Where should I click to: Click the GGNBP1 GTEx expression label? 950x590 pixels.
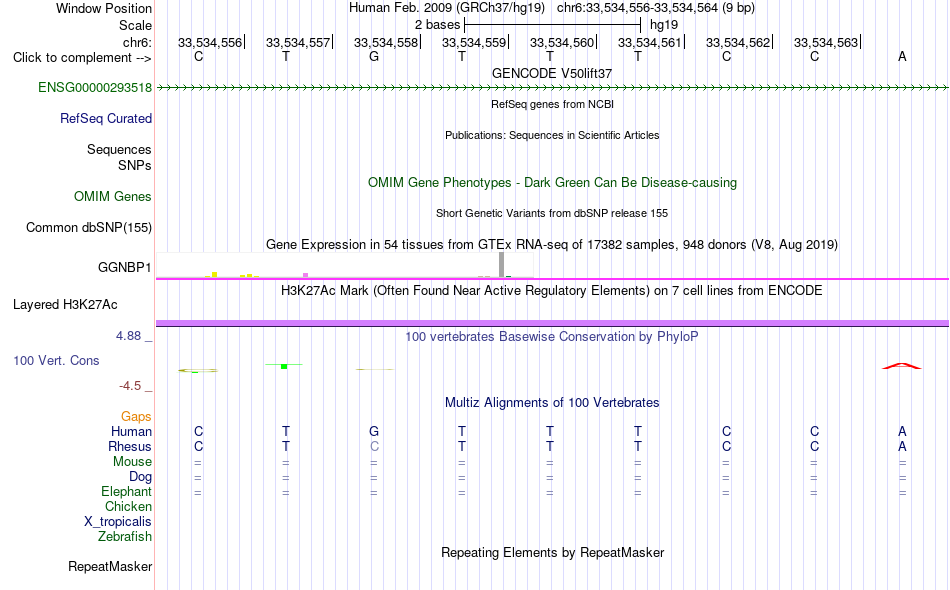124,268
